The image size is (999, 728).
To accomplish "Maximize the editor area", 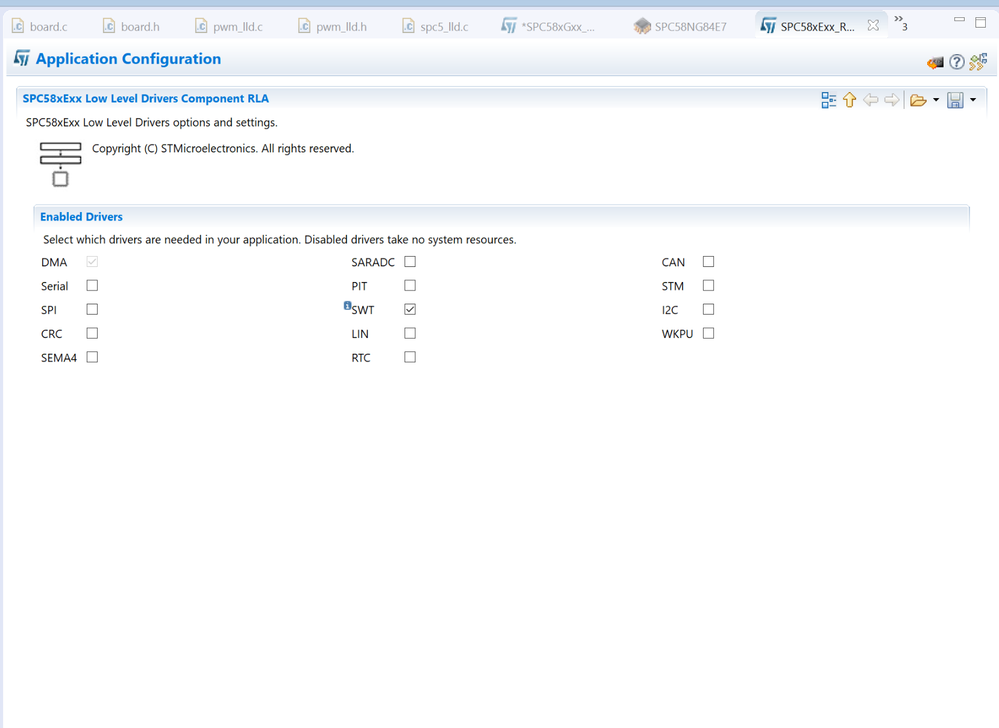I will (981, 22).
